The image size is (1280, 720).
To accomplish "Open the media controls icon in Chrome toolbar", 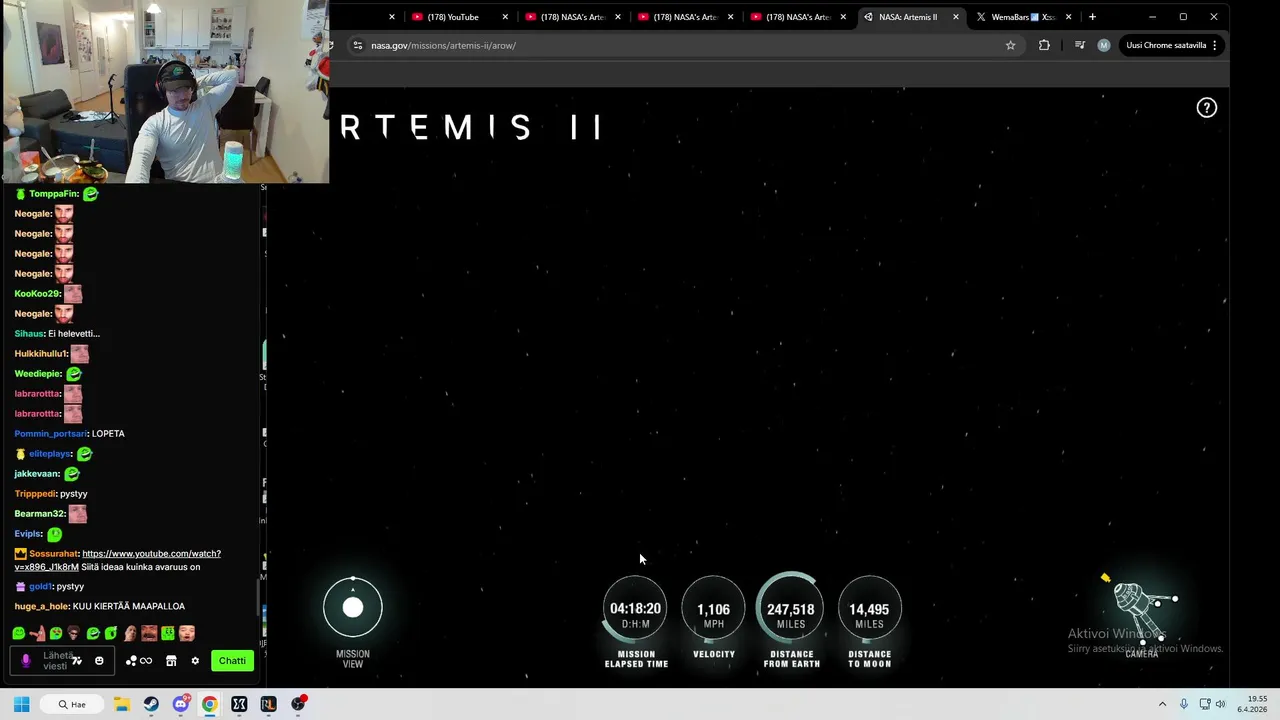I will click(x=1079, y=45).
